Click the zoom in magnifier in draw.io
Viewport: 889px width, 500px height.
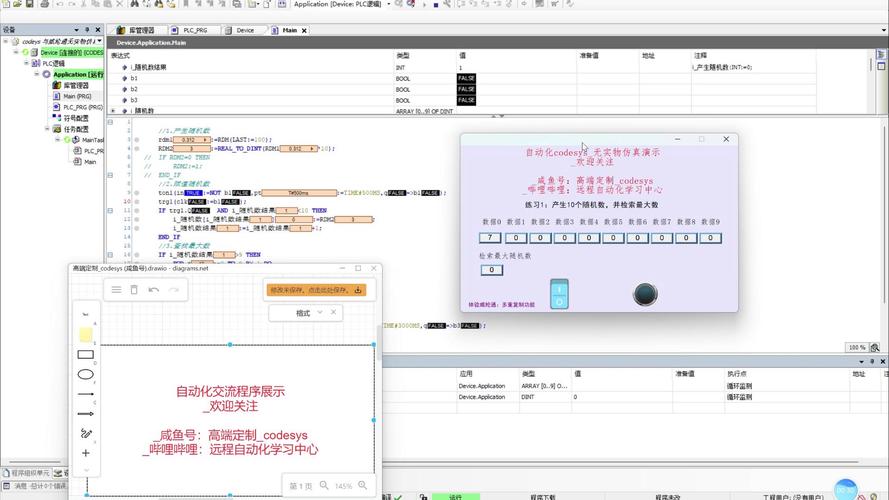click(x=362, y=485)
